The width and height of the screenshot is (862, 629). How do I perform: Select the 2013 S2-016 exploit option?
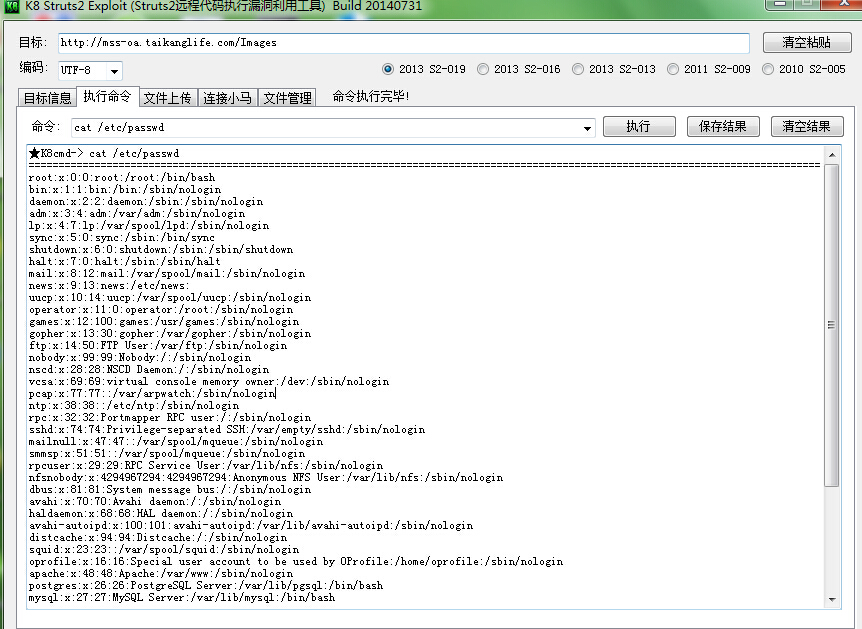point(519,69)
